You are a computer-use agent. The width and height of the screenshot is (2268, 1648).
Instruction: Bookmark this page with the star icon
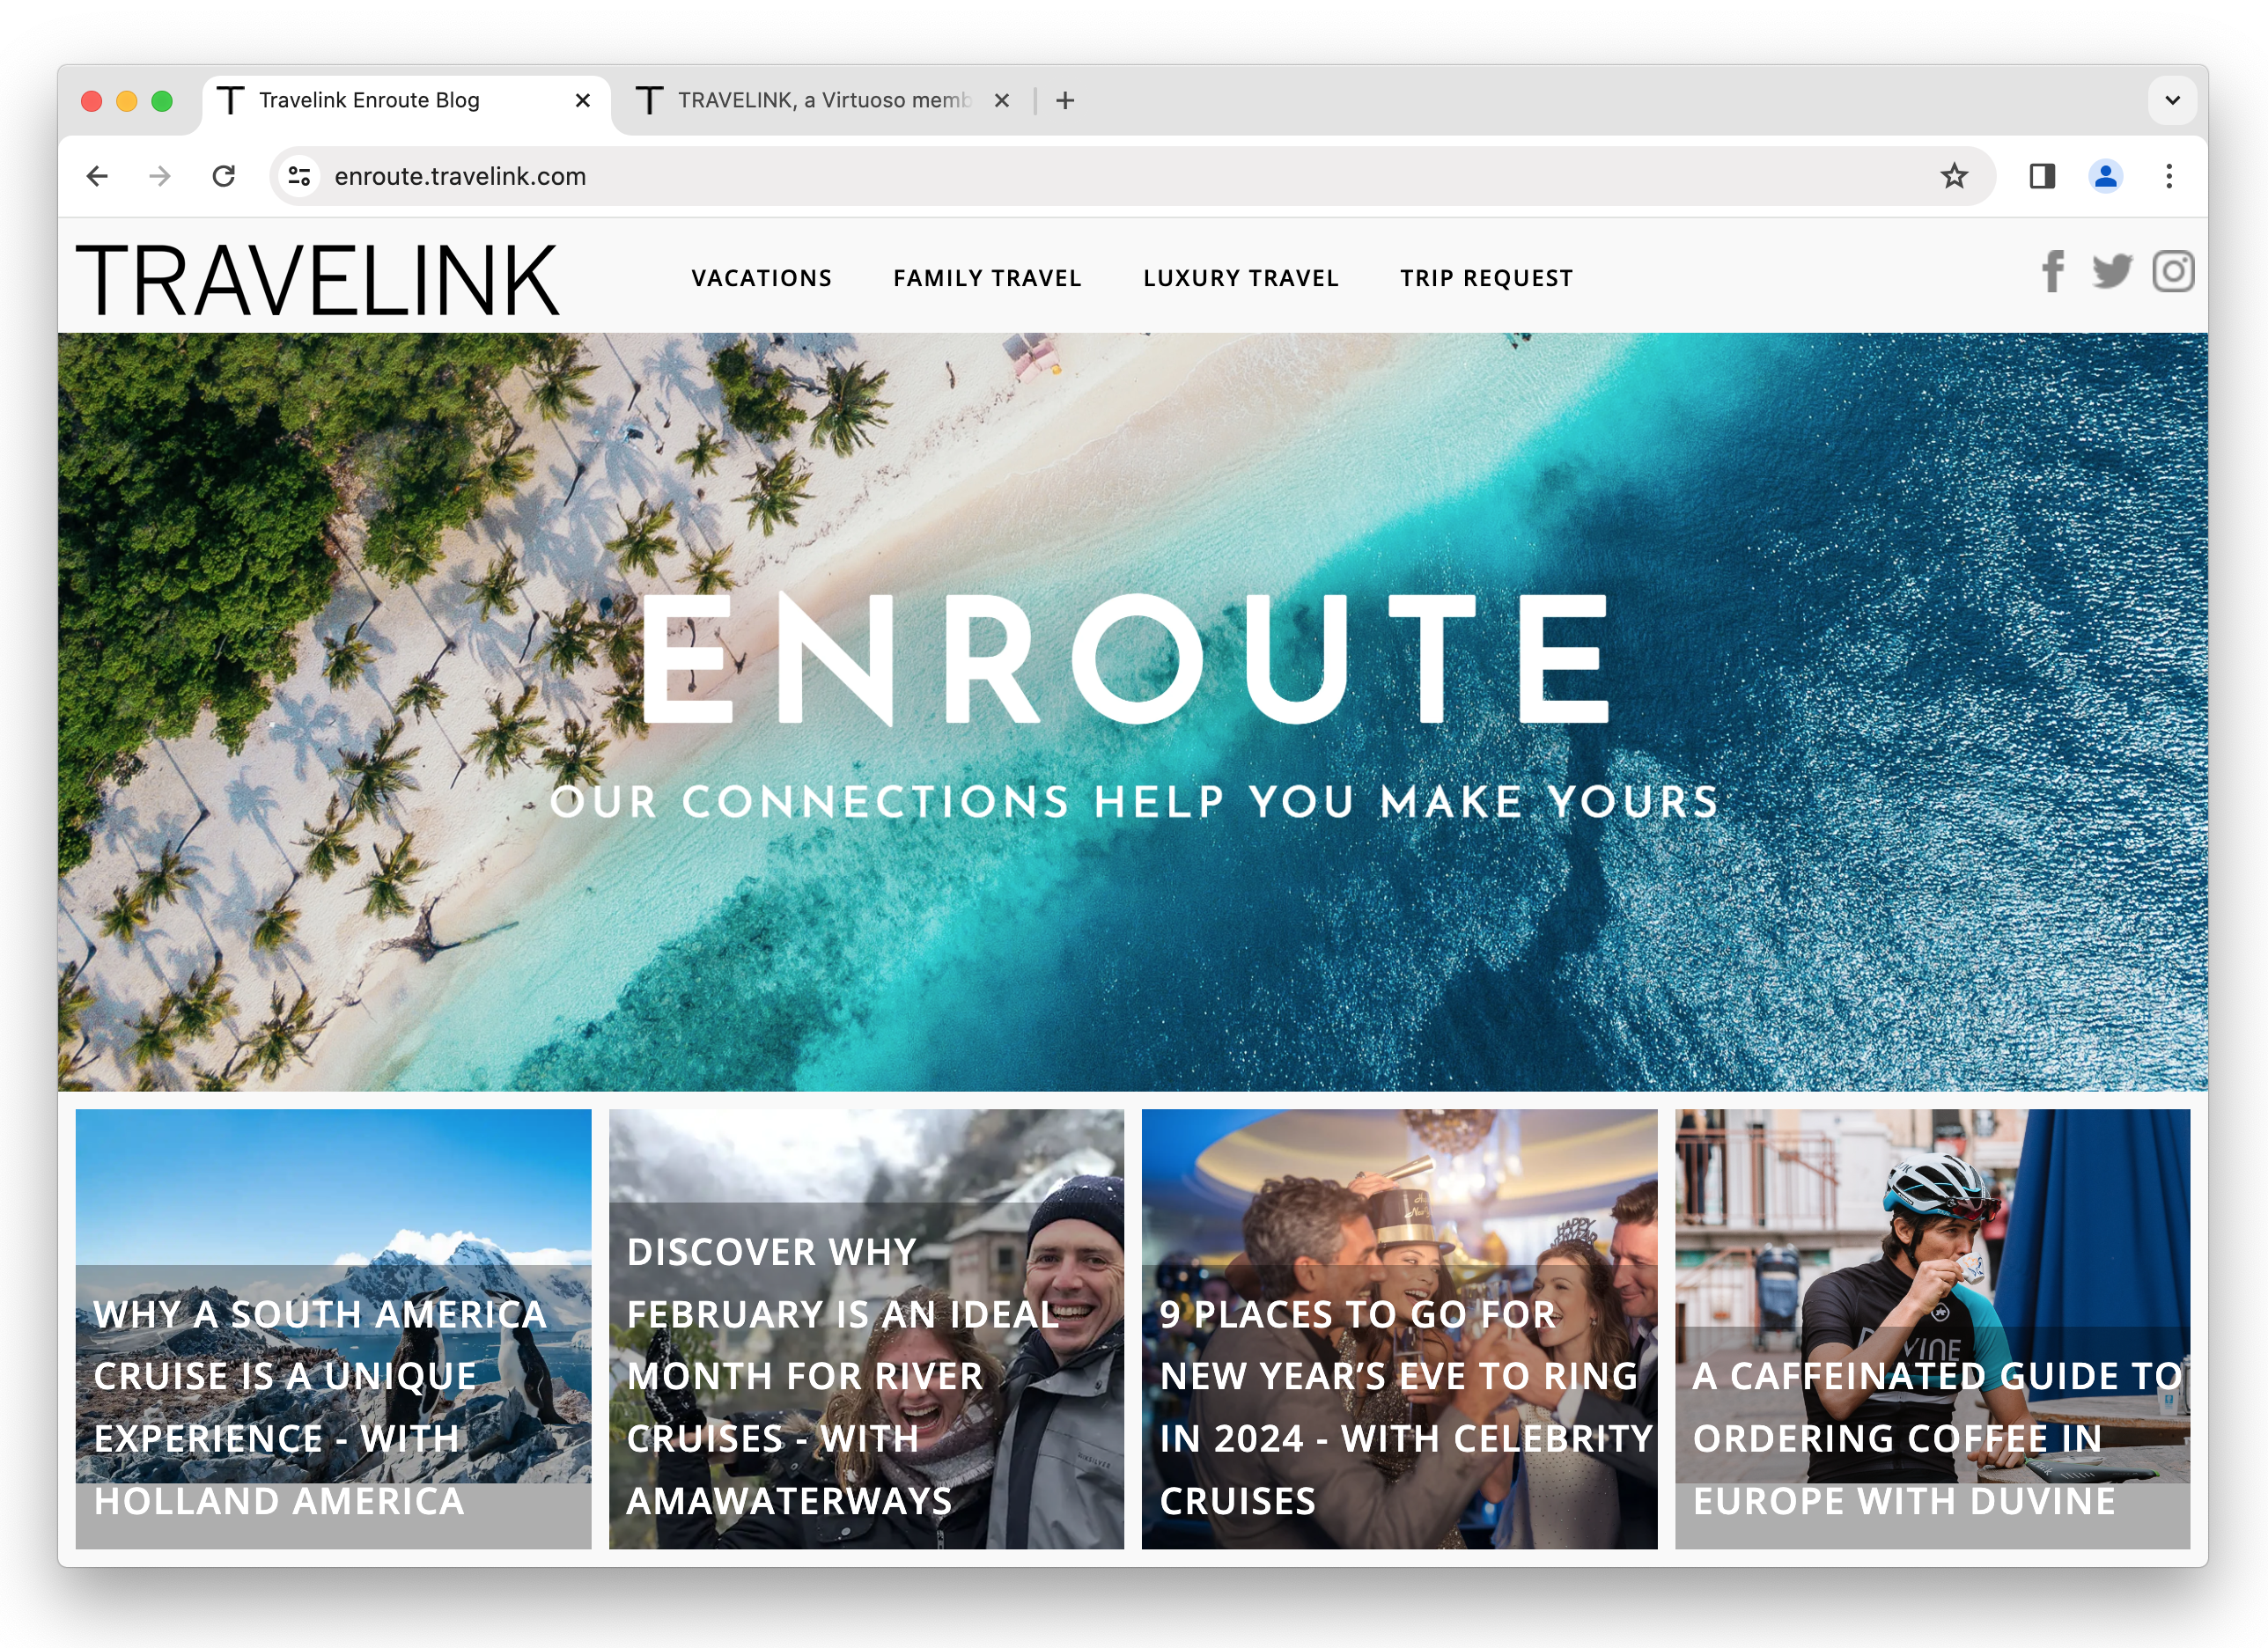[x=1953, y=177]
